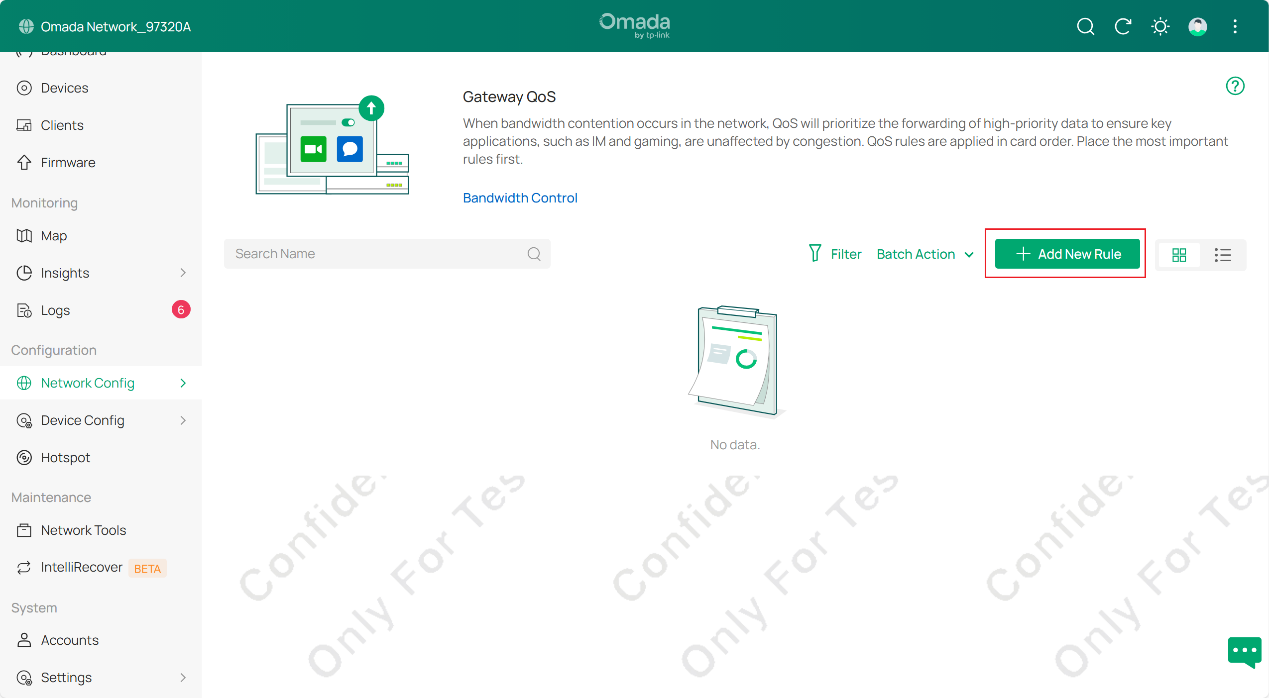
Task: Open the Batch Action dropdown
Action: coord(923,254)
